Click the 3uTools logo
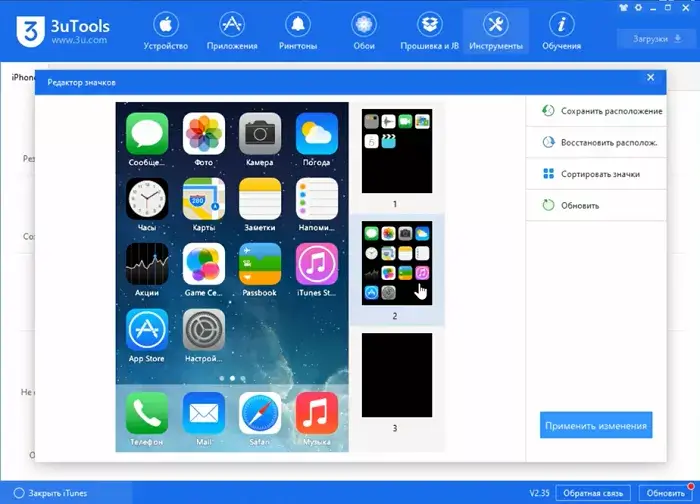Viewport: 700px width, 504px height. (62, 31)
